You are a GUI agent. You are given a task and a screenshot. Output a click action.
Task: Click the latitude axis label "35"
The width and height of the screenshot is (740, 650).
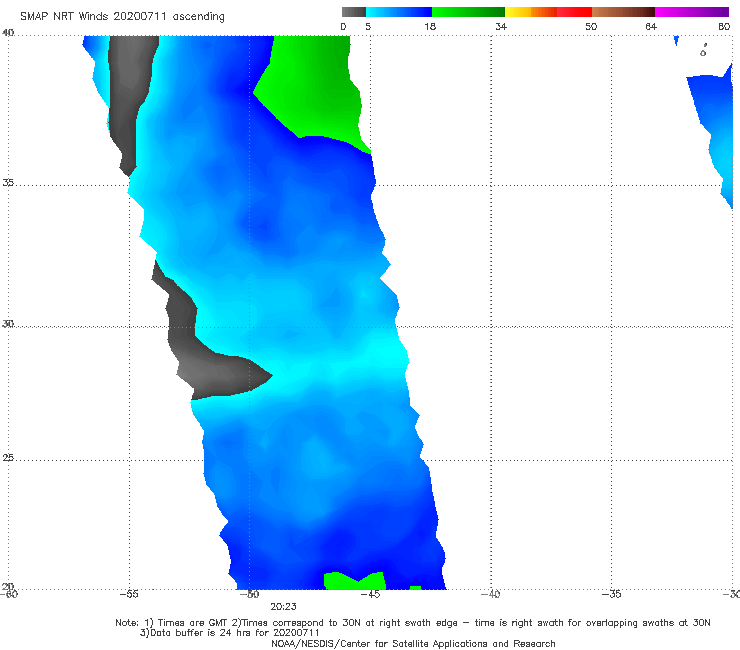8,182
